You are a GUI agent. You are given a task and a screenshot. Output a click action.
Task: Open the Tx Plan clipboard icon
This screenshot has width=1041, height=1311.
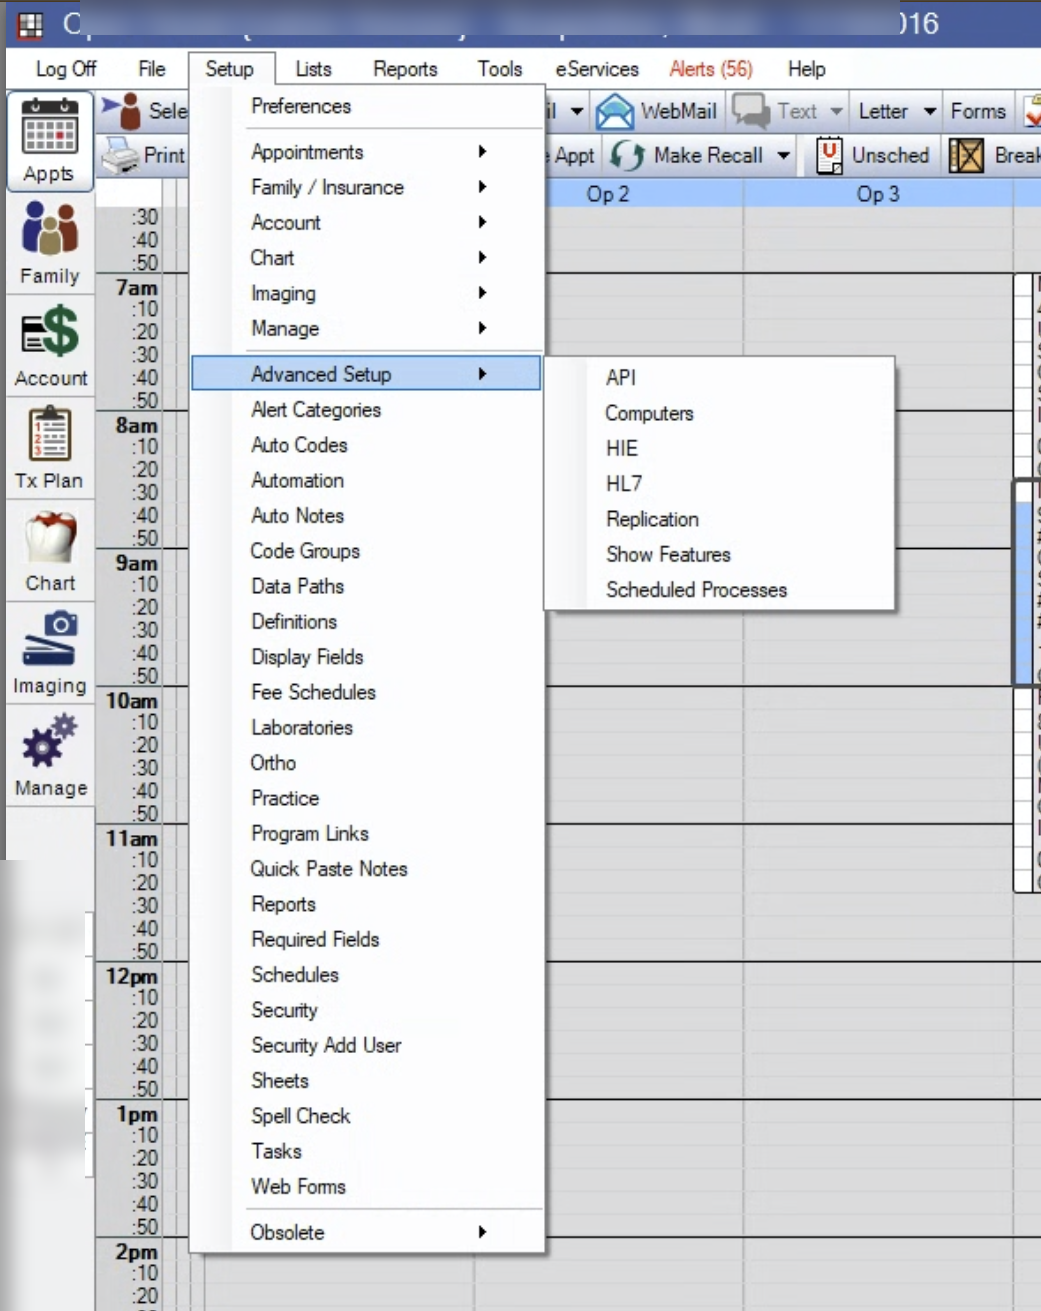pyautogui.click(x=50, y=434)
